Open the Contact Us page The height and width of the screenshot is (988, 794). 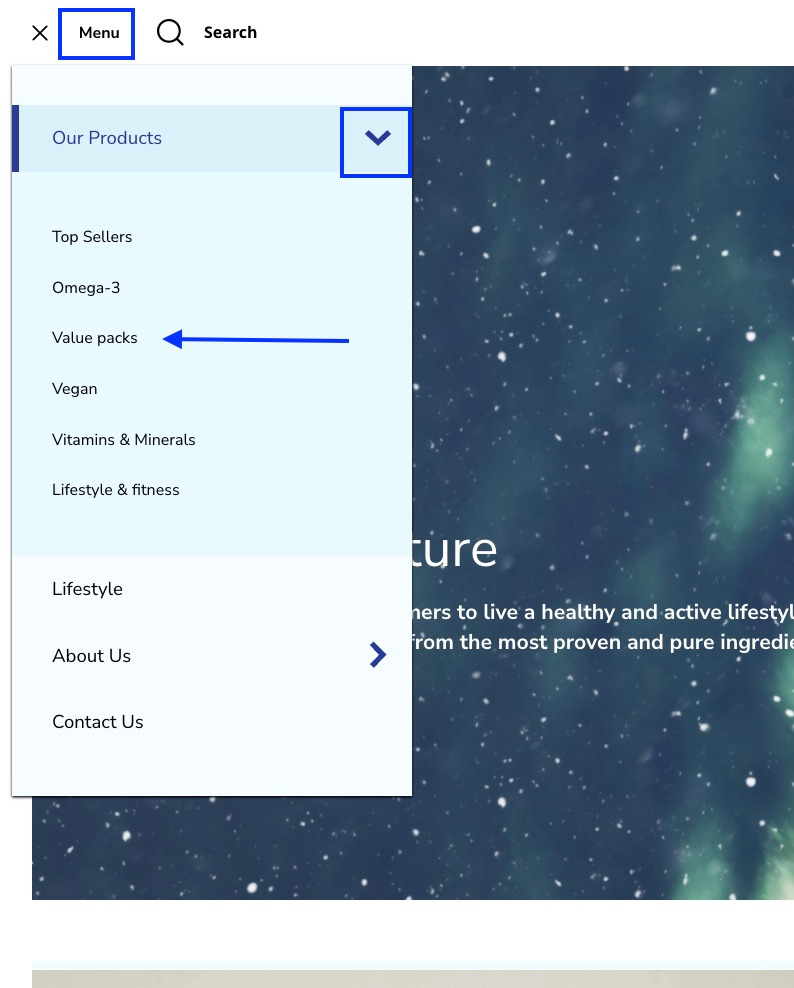tap(98, 722)
